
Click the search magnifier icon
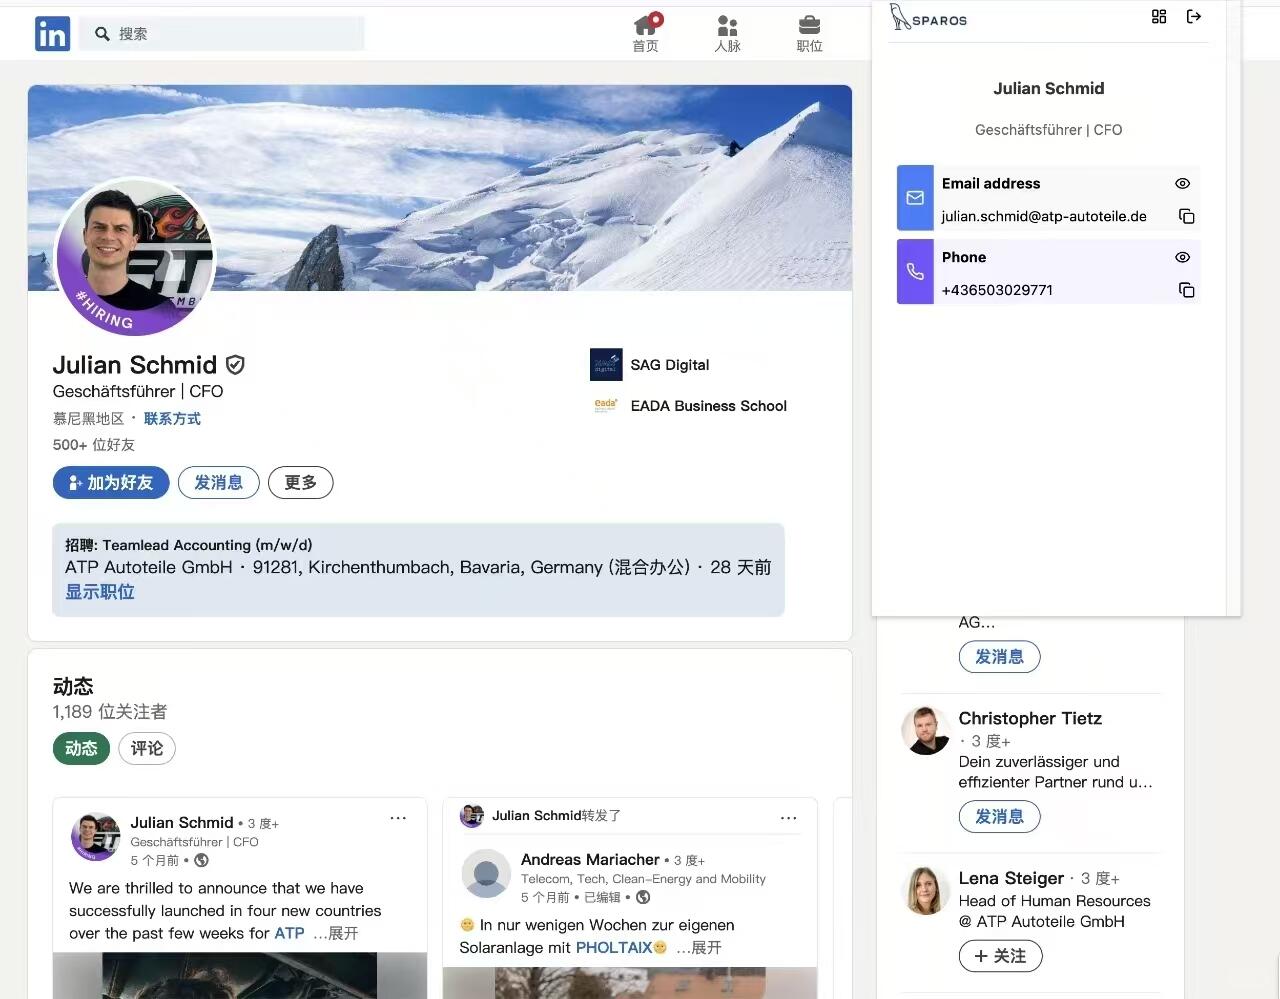tap(102, 34)
